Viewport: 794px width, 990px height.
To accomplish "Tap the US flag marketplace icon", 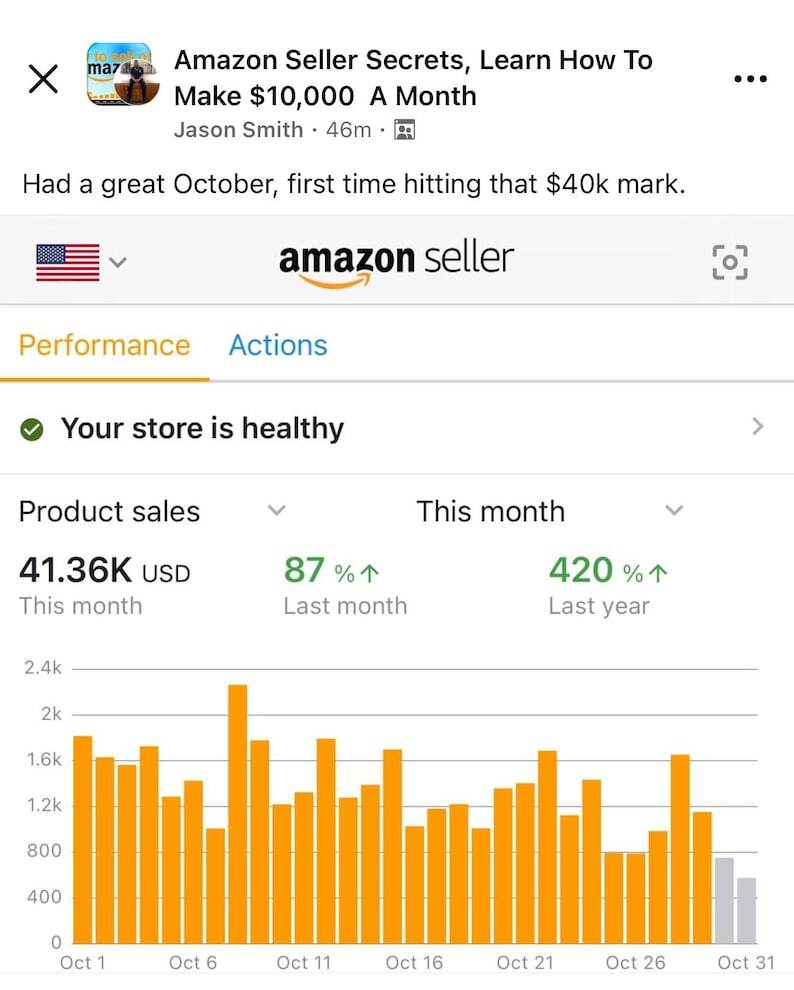I will point(67,262).
